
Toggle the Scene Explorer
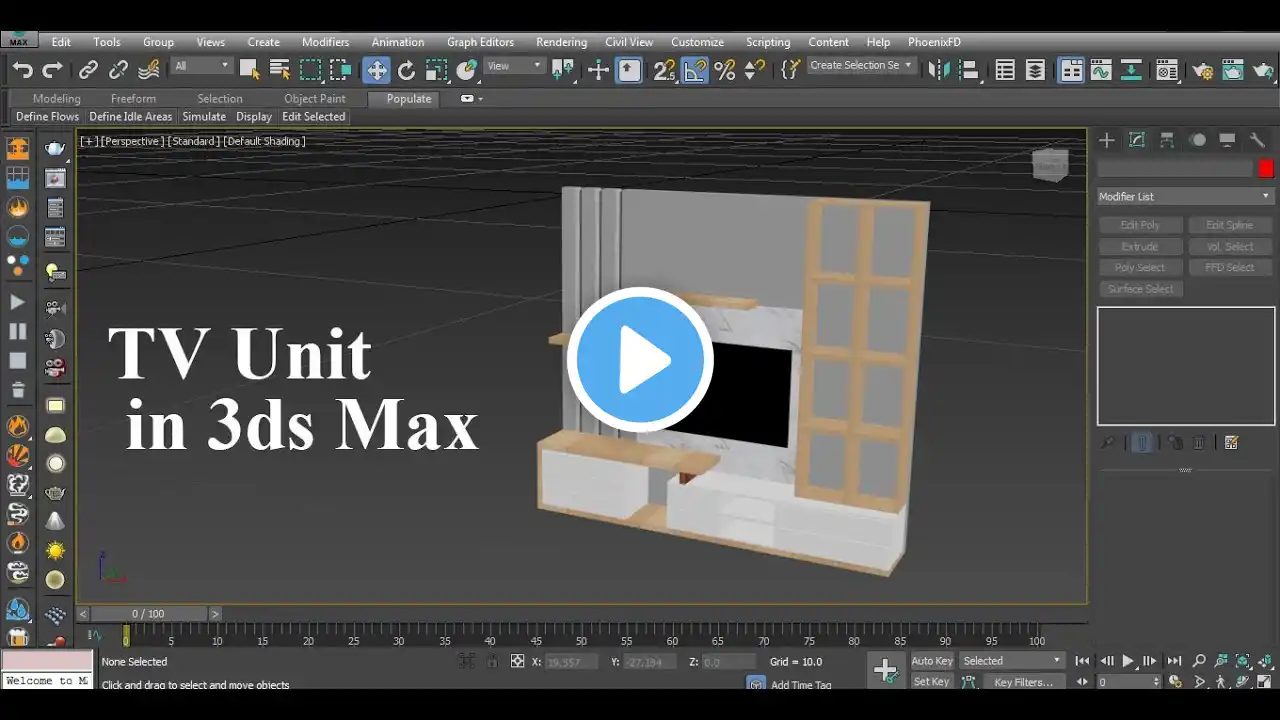1005,70
